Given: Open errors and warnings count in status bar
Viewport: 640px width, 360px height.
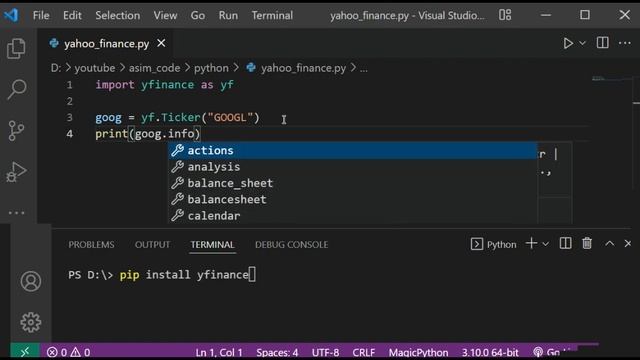Looking at the screenshot, I should [69, 352].
